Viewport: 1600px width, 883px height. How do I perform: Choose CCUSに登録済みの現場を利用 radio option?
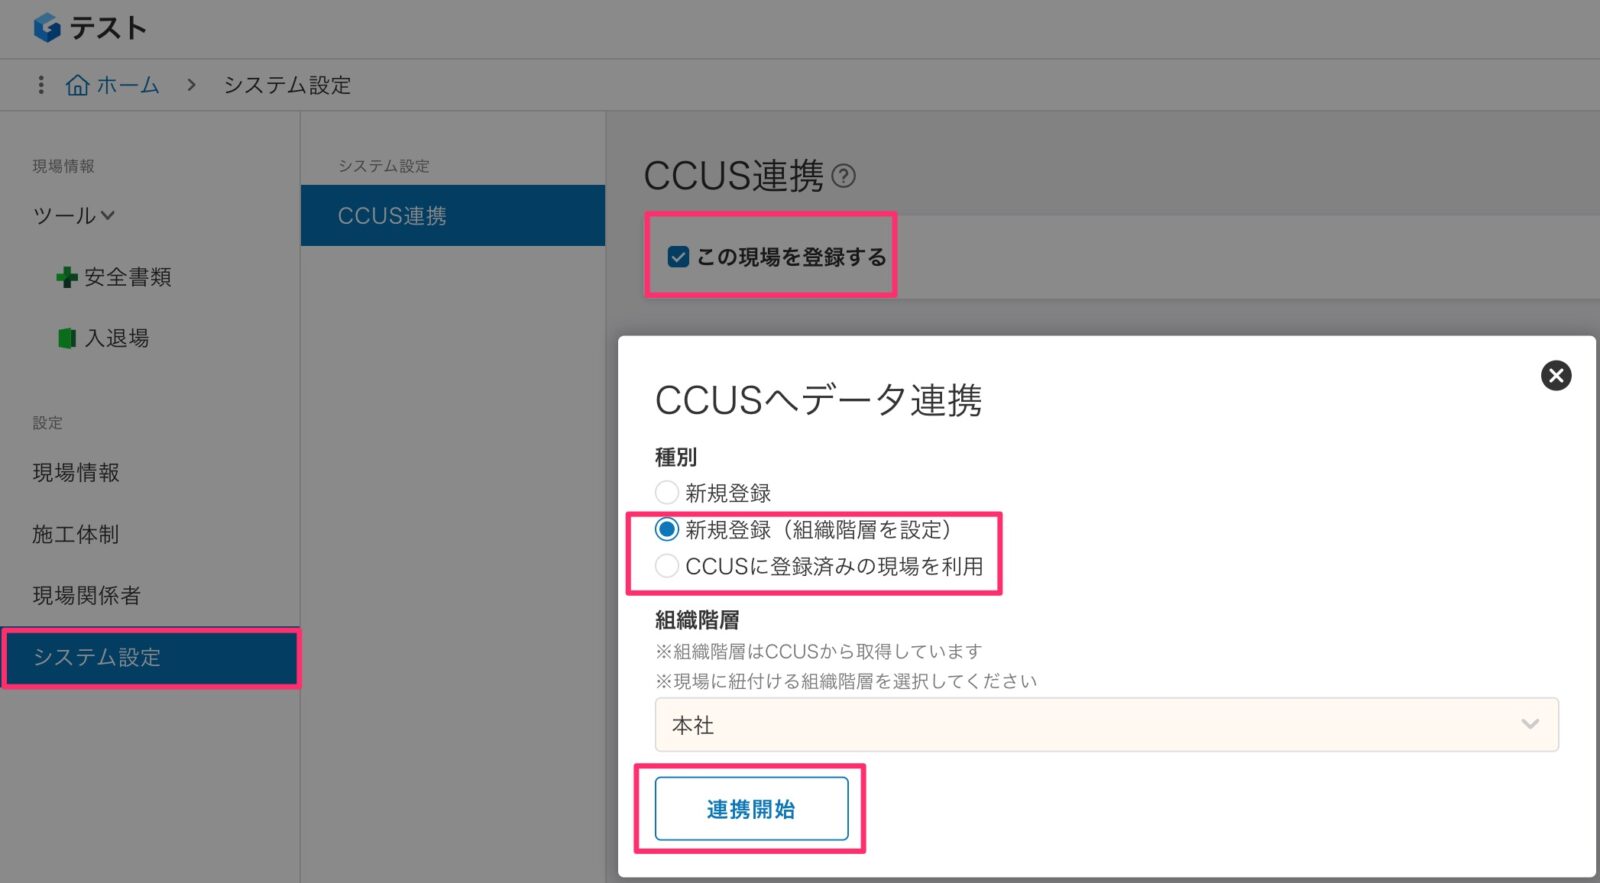click(x=667, y=566)
